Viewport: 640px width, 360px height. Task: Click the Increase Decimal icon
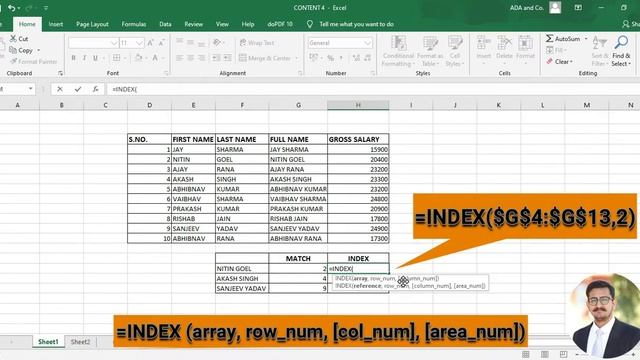point(356,58)
